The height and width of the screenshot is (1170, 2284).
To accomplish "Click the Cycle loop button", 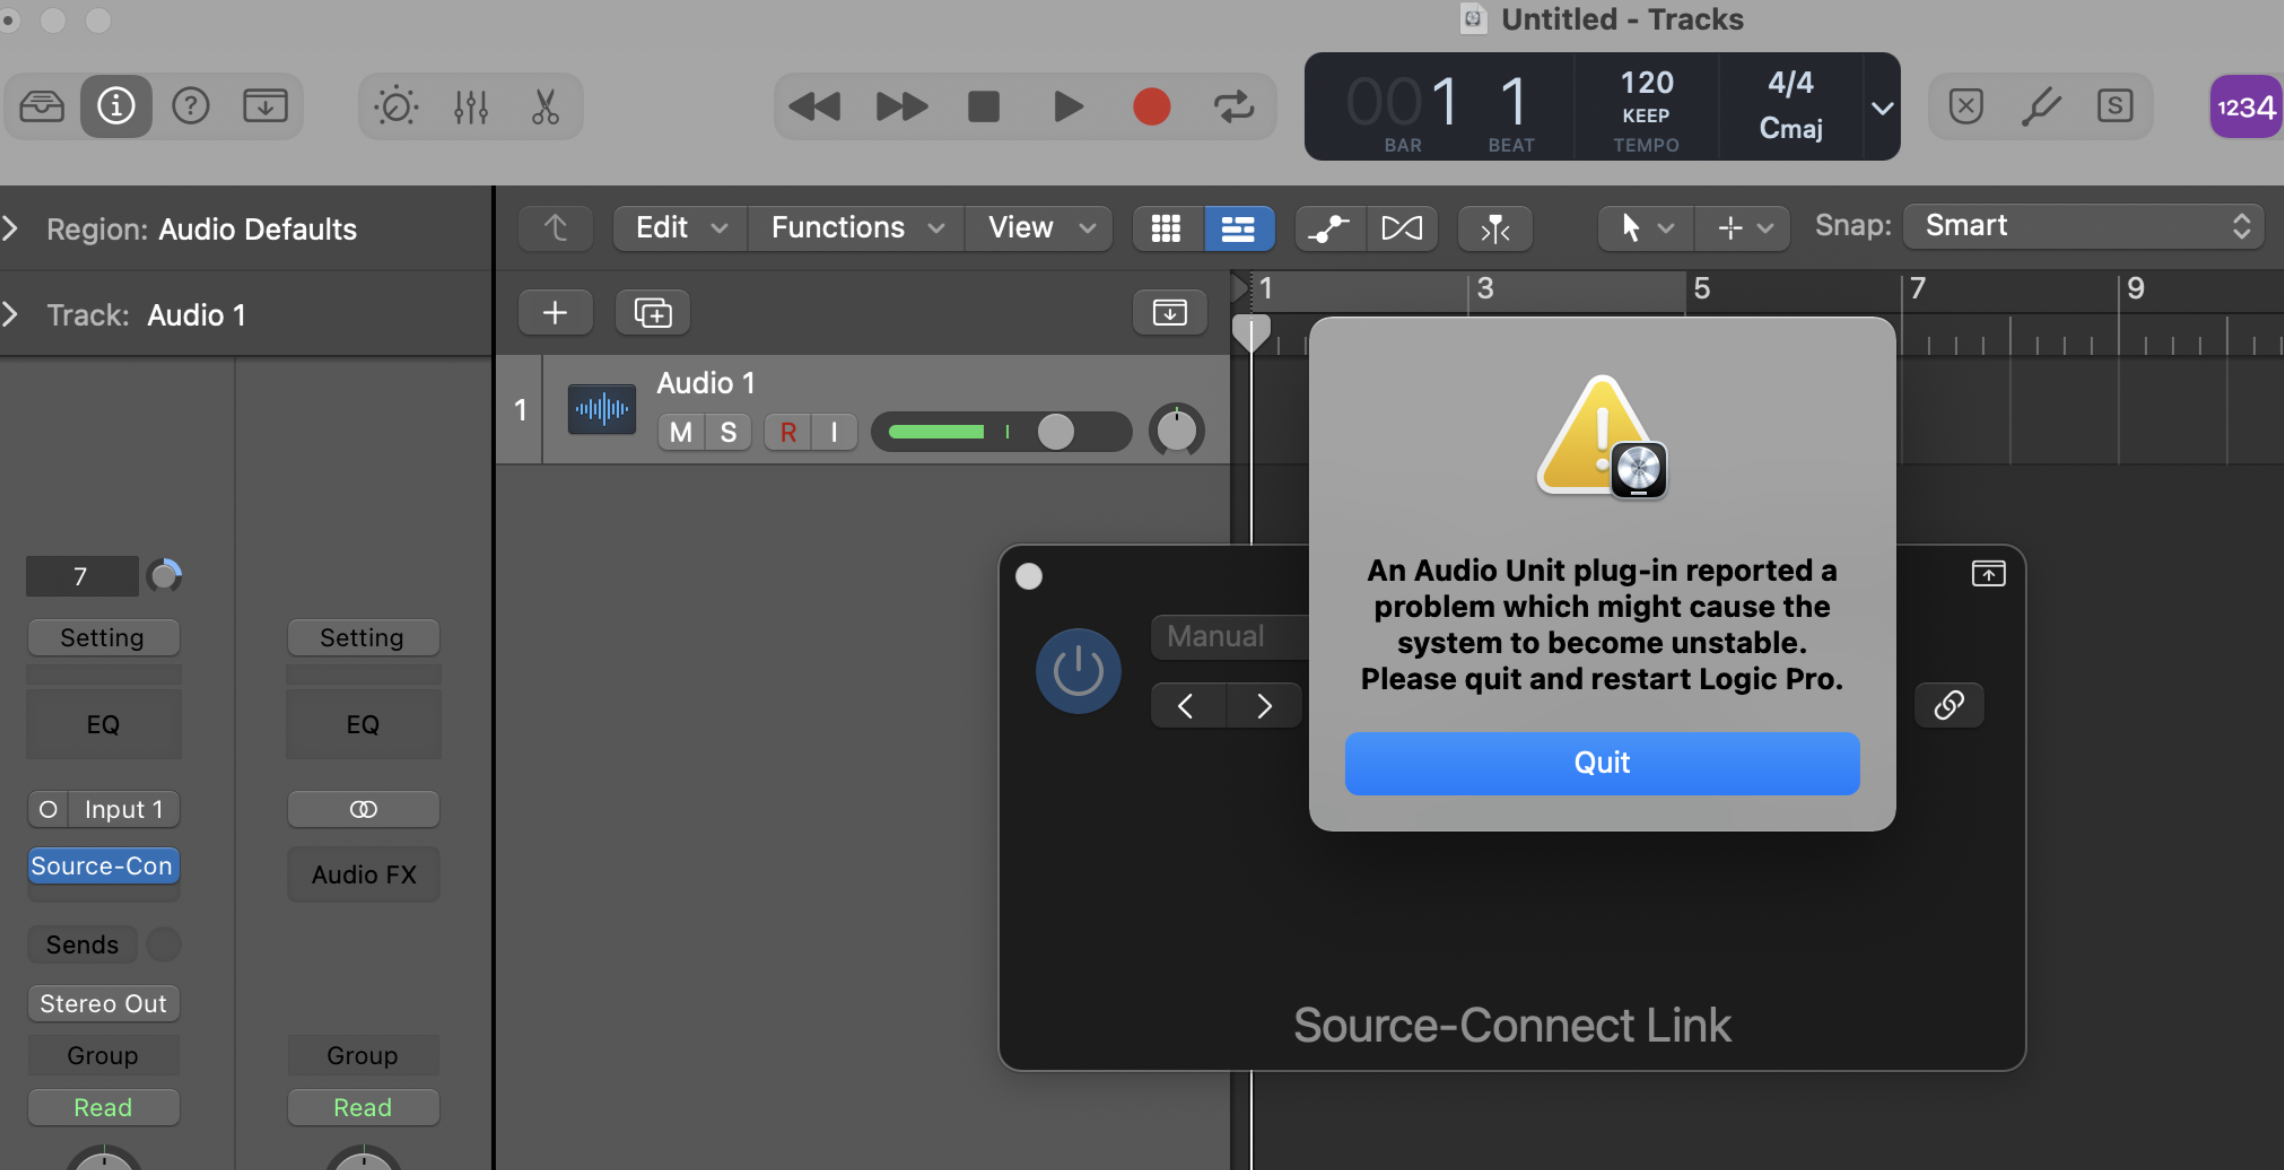I will (1233, 106).
